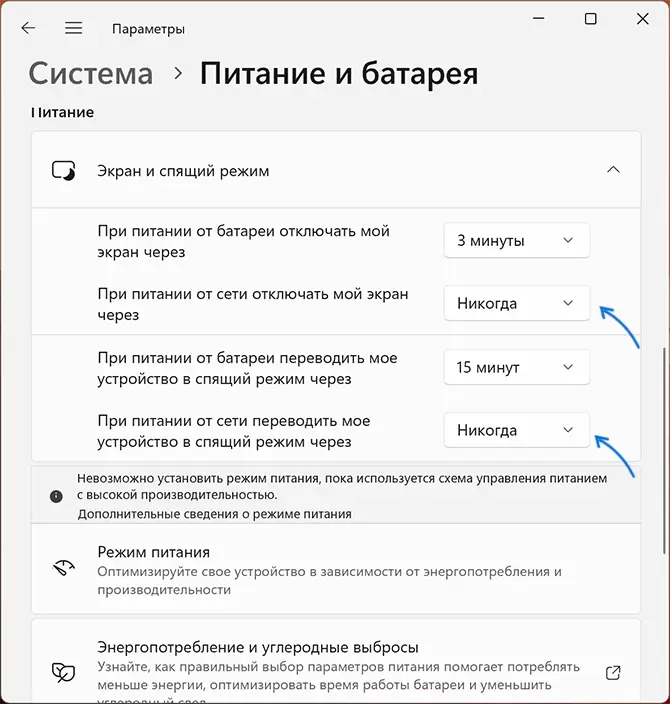Click Оптимизируйте свое устройство description text
The width and height of the screenshot is (670, 704).
(329, 581)
